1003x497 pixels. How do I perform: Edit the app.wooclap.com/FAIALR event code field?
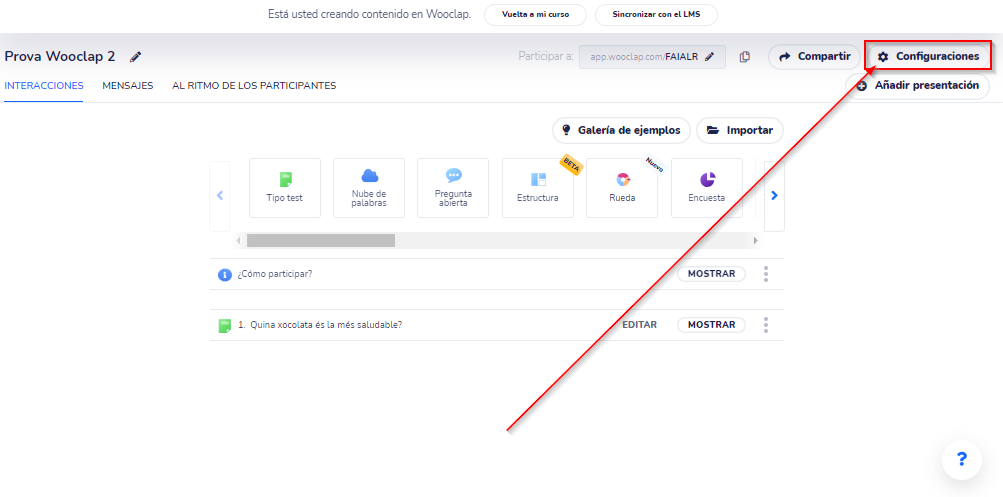652,57
